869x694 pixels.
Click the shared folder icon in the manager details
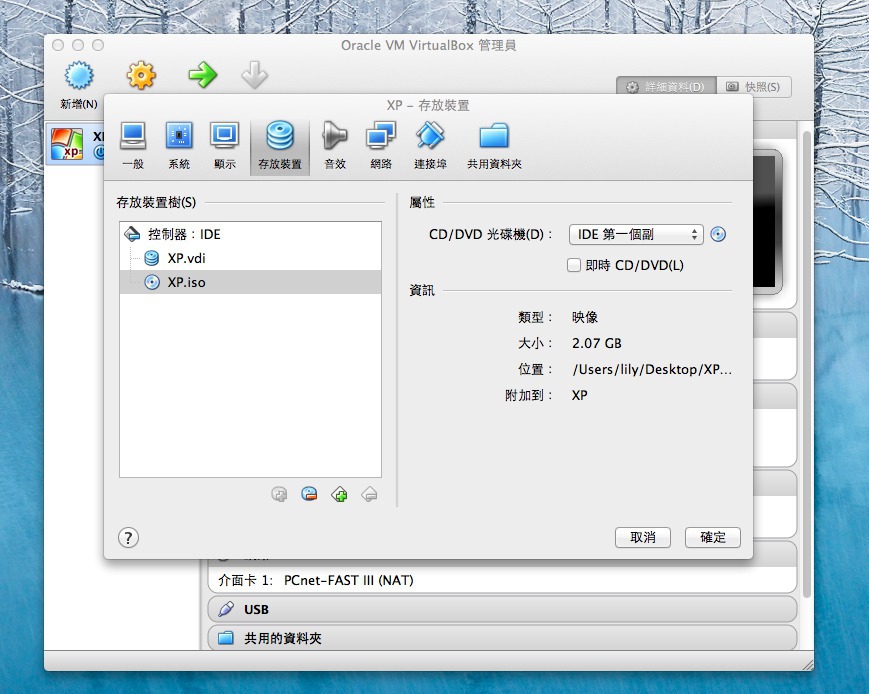(x=226, y=638)
